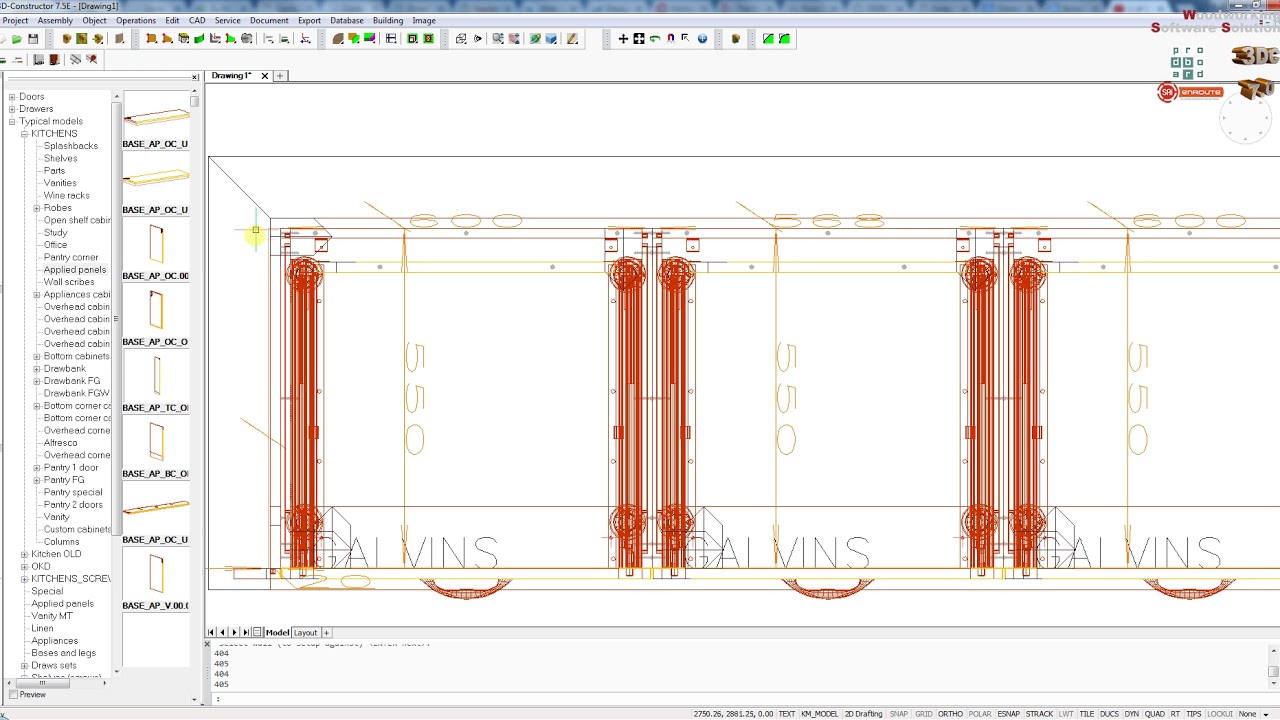The image size is (1280, 720).
Task: Click the red magnet snap icon
Action: click(671, 38)
